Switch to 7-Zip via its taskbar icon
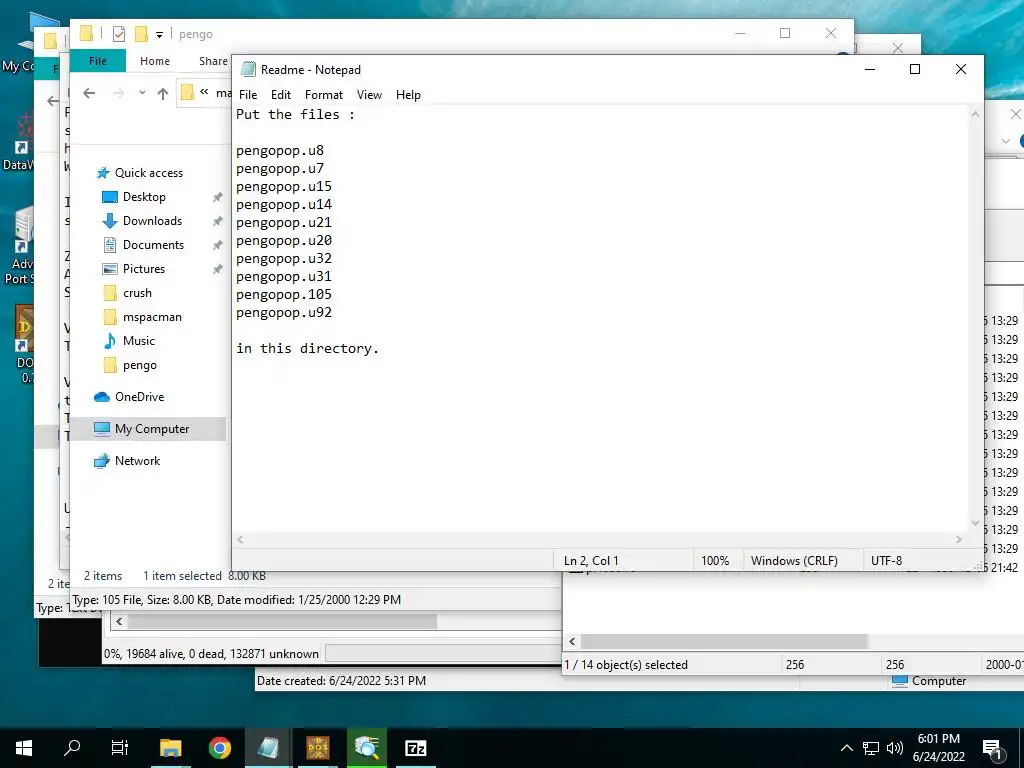The width and height of the screenshot is (1024, 768). click(416, 748)
